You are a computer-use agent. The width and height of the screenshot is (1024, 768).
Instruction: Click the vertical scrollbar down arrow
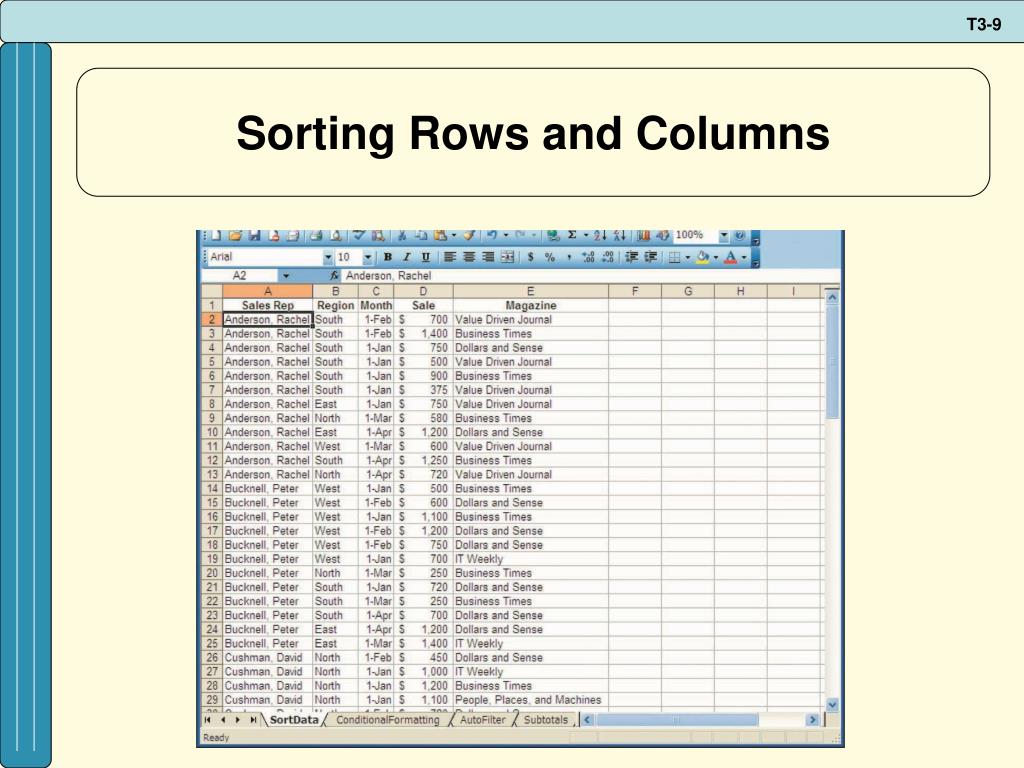(x=832, y=705)
